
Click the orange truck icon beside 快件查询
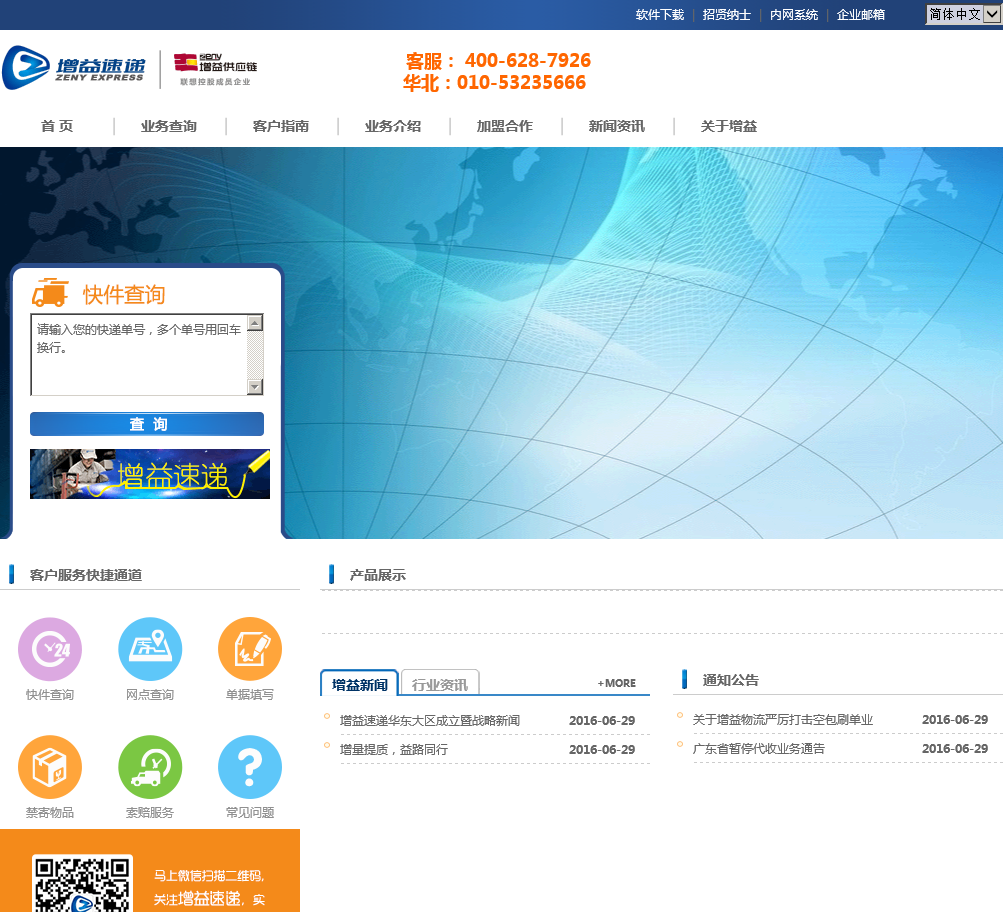pos(51,293)
